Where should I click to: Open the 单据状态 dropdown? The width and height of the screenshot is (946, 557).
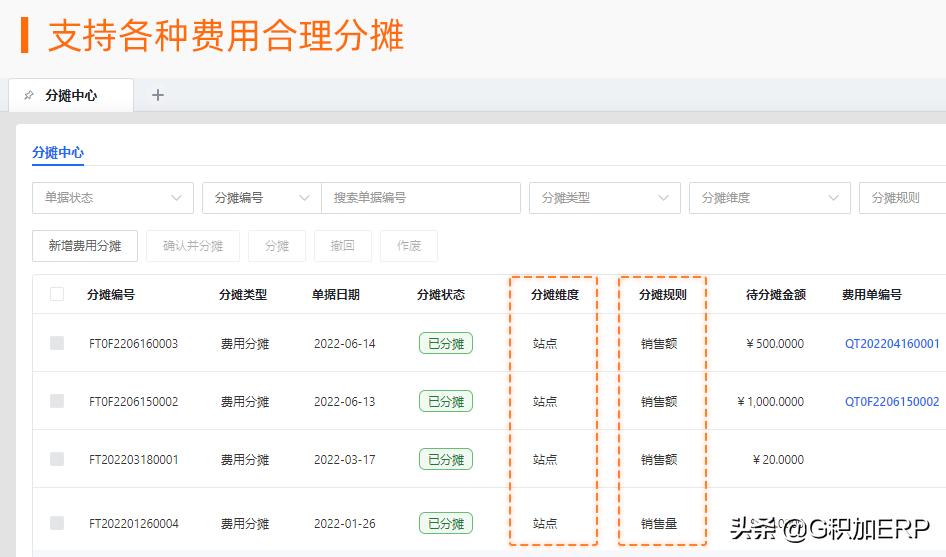pyautogui.click(x=113, y=198)
